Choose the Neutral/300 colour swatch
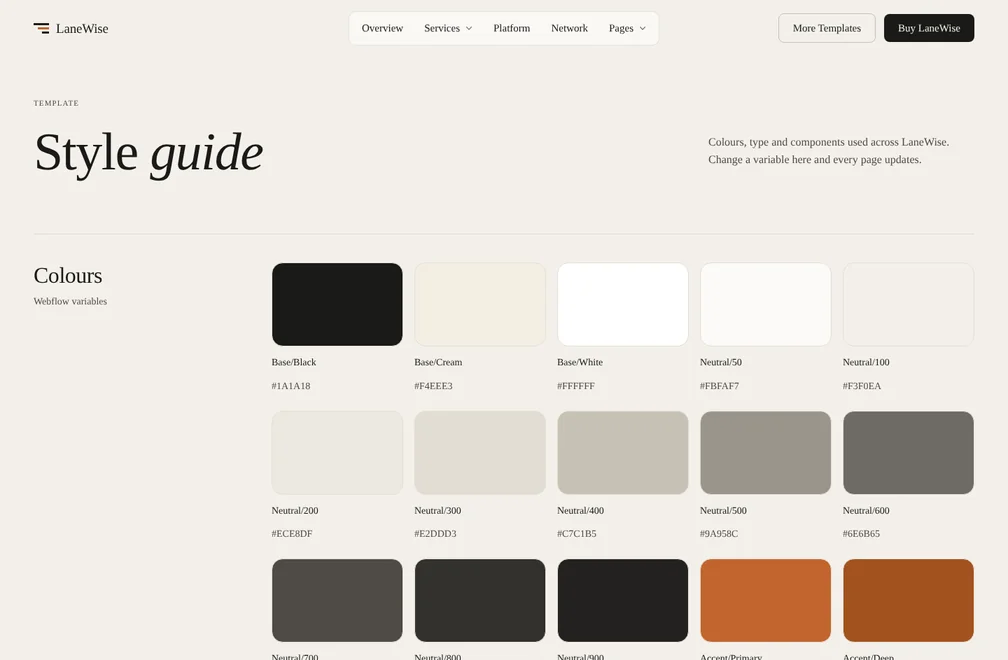This screenshot has height=660, width=1008. pyautogui.click(x=480, y=452)
